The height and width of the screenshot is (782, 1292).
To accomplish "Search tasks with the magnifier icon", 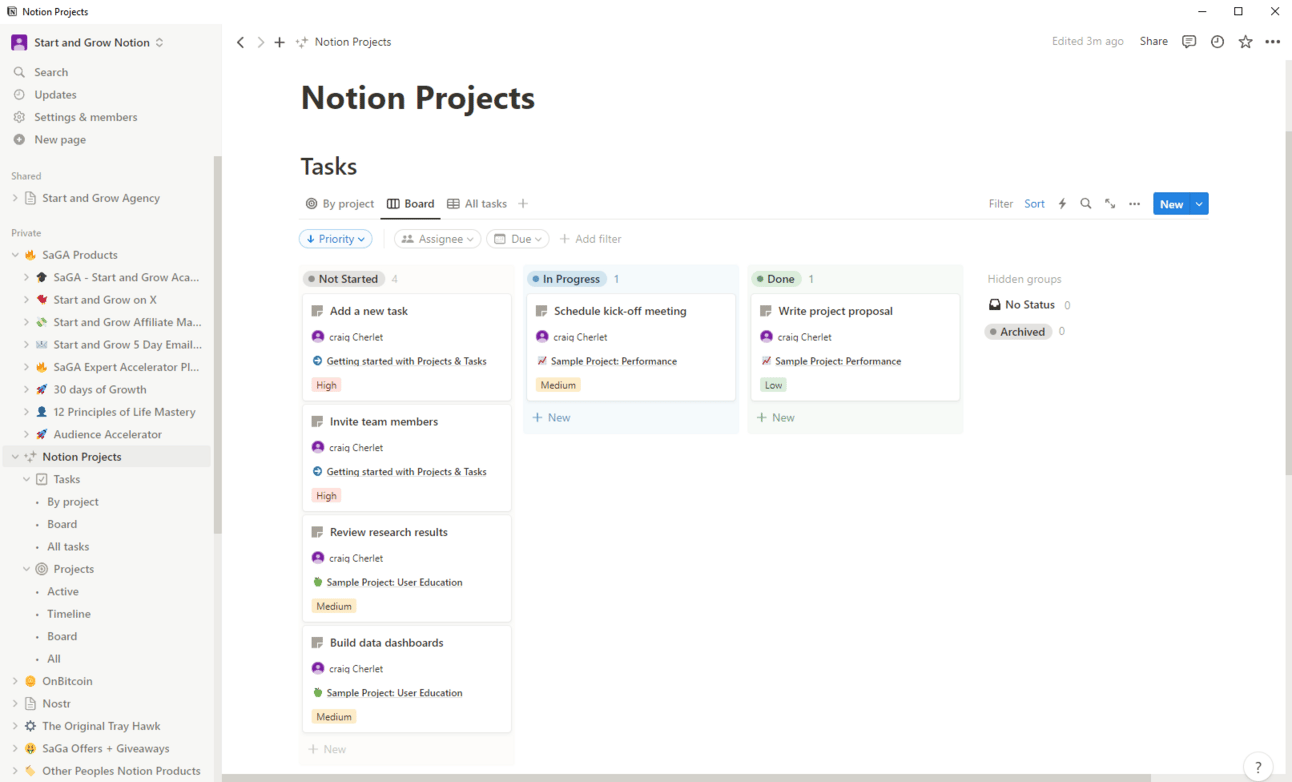I will tap(1086, 204).
